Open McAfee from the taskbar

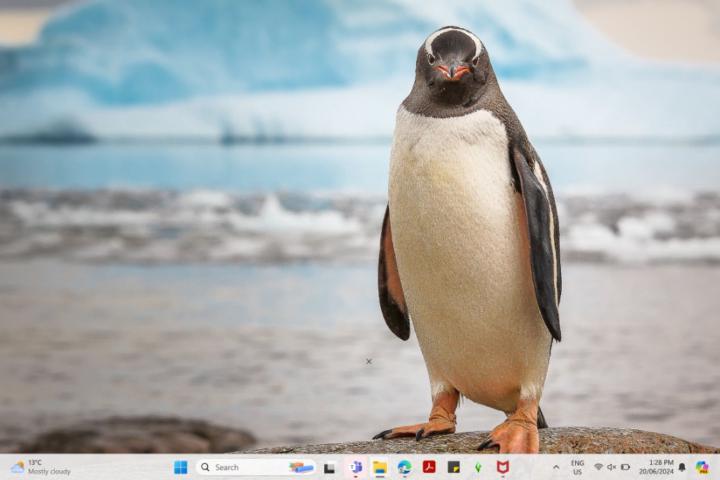503,467
